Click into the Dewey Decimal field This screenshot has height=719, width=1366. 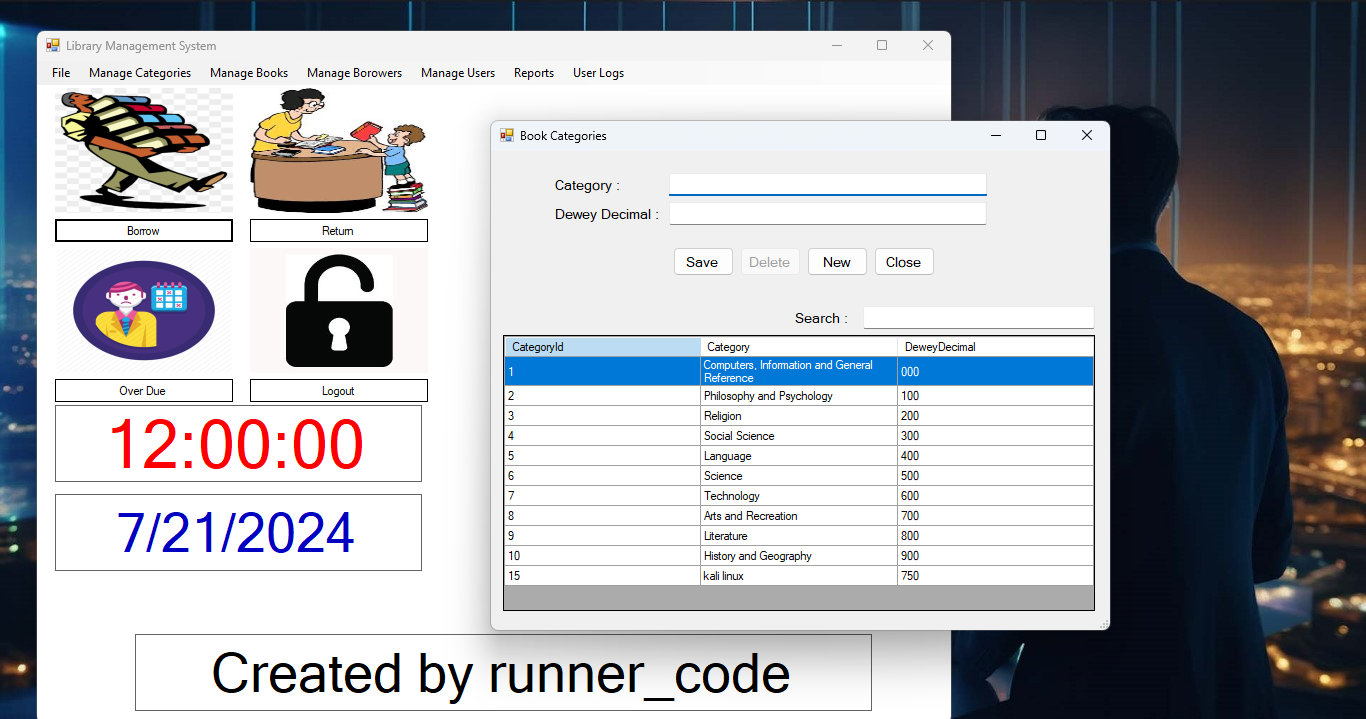pyautogui.click(x=827, y=214)
